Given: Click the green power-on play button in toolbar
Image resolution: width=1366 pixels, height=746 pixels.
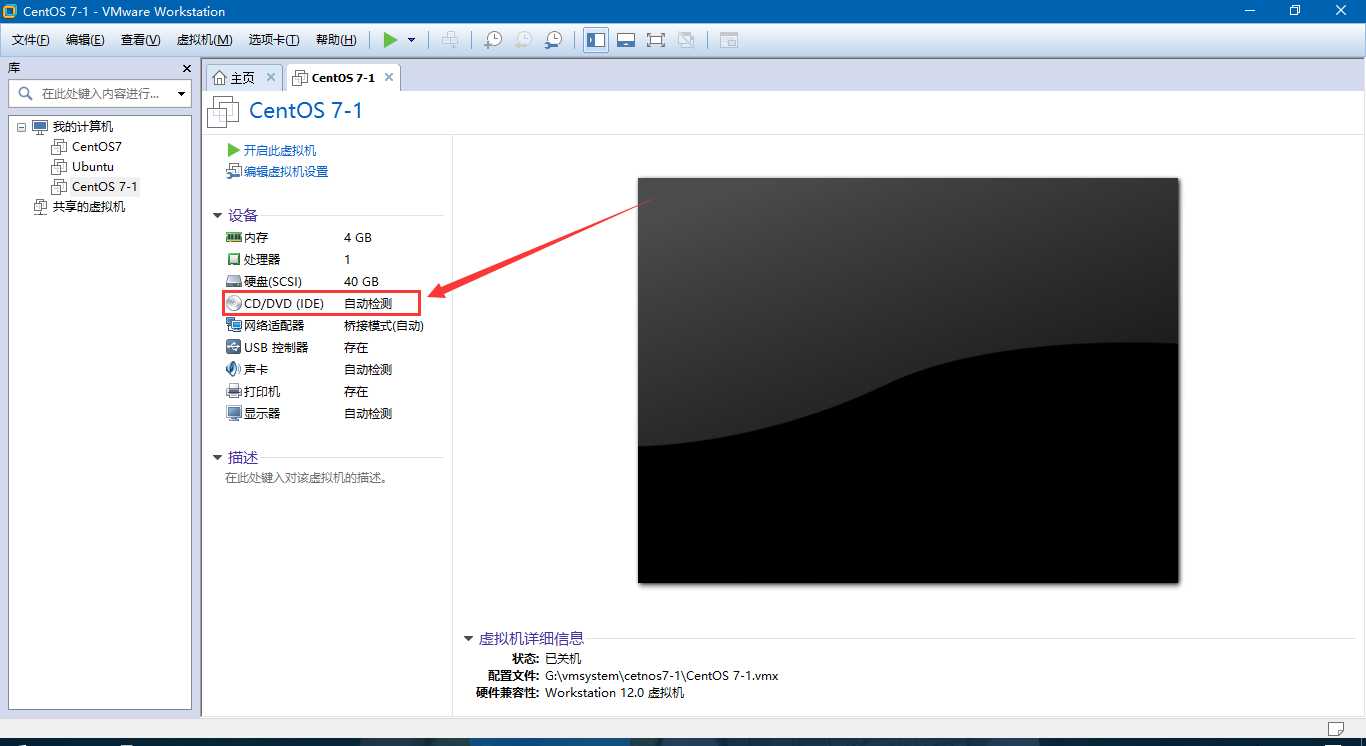Looking at the screenshot, I should pyautogui.click(x=390, y=40).
